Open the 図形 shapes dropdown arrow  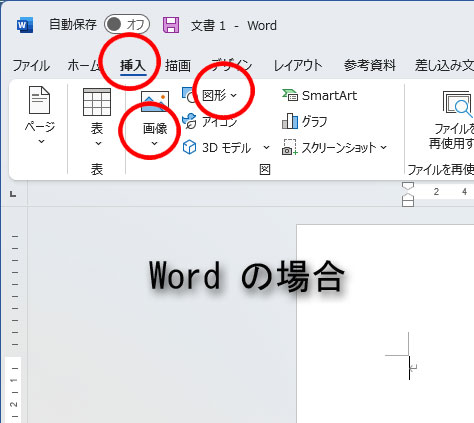click(x=234, y=96)
